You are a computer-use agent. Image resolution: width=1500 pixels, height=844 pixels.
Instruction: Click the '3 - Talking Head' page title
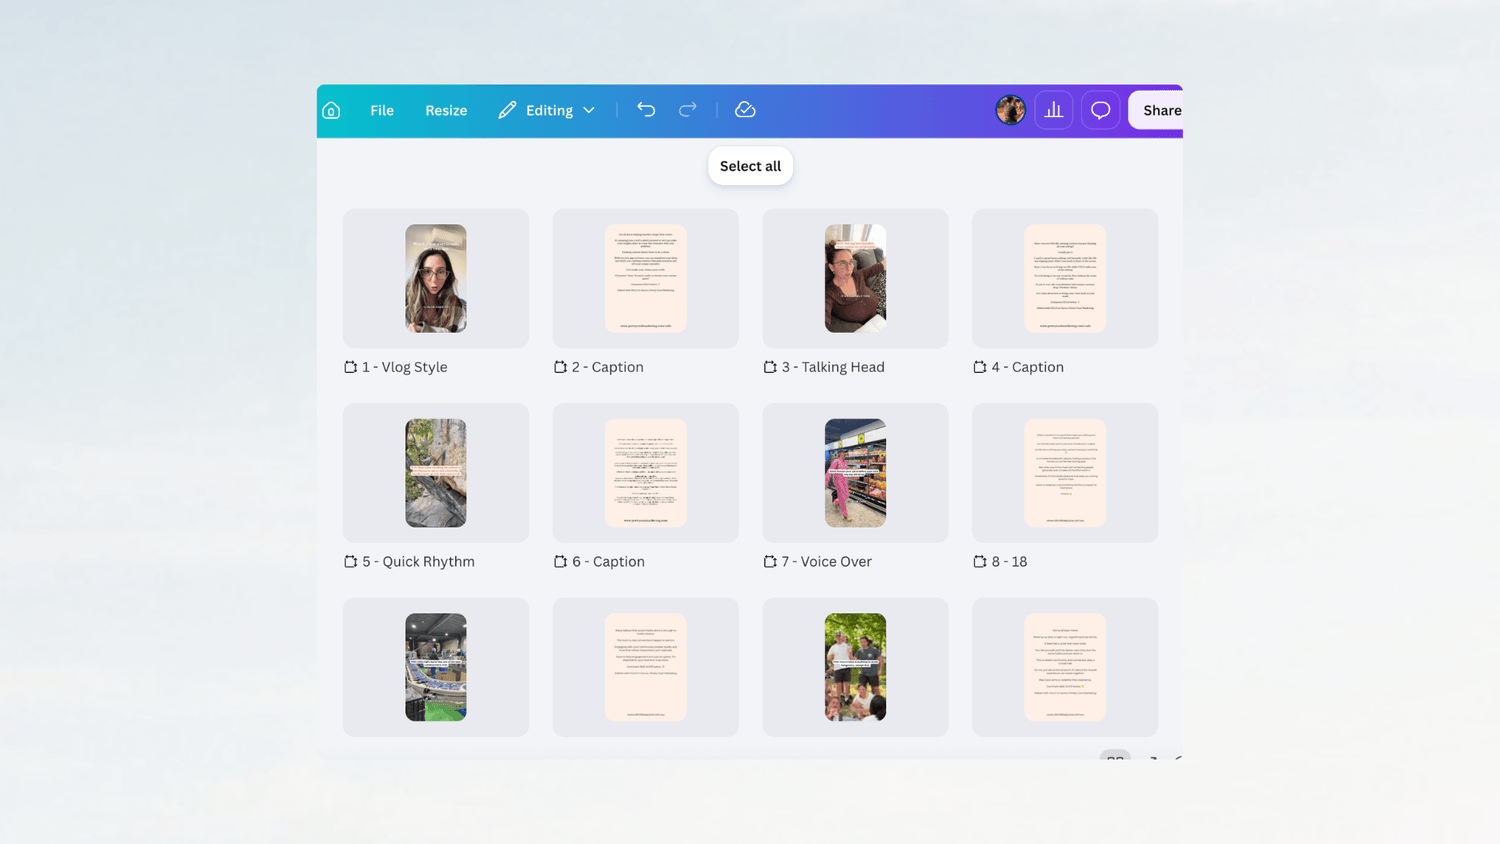(x=833, y=367)
